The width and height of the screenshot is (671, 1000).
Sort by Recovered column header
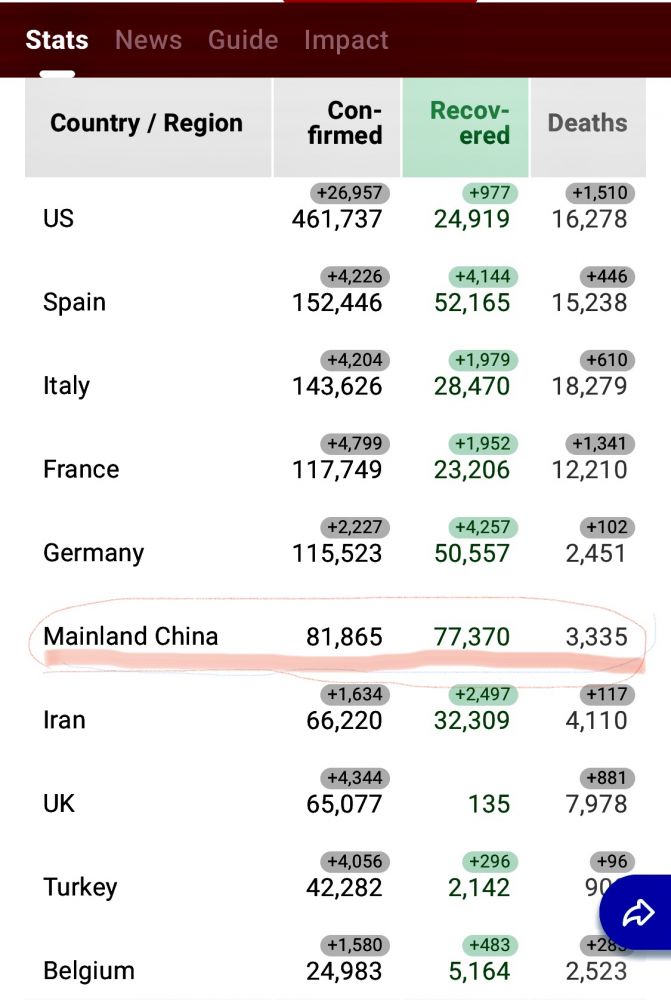tap(467, 123)
